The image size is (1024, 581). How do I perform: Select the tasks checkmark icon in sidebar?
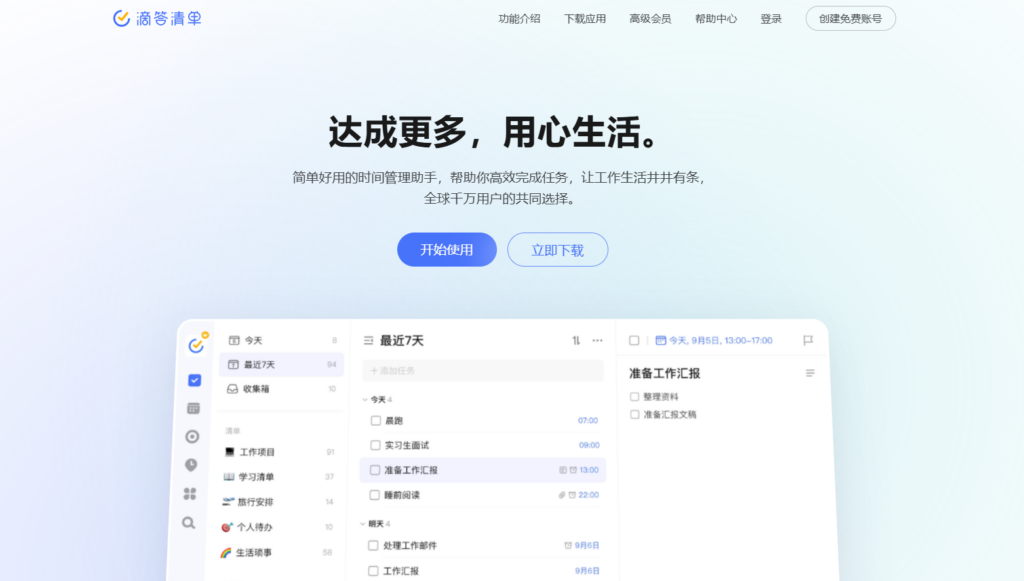[x=193, y=380]
